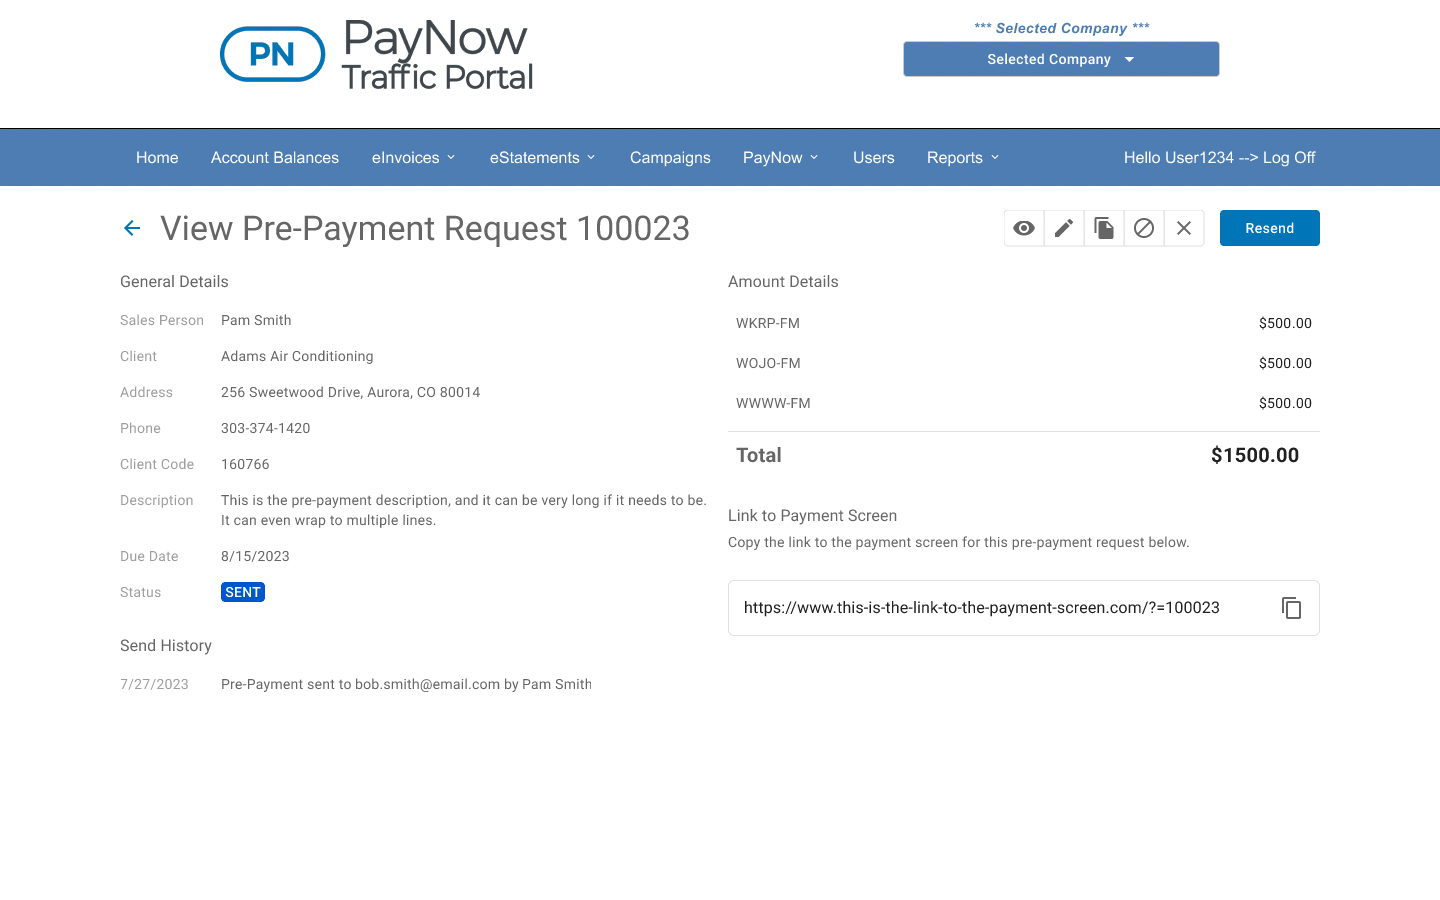Click the $1500.00 total amount
The image size is (1440, 900).
[1255, 455]
